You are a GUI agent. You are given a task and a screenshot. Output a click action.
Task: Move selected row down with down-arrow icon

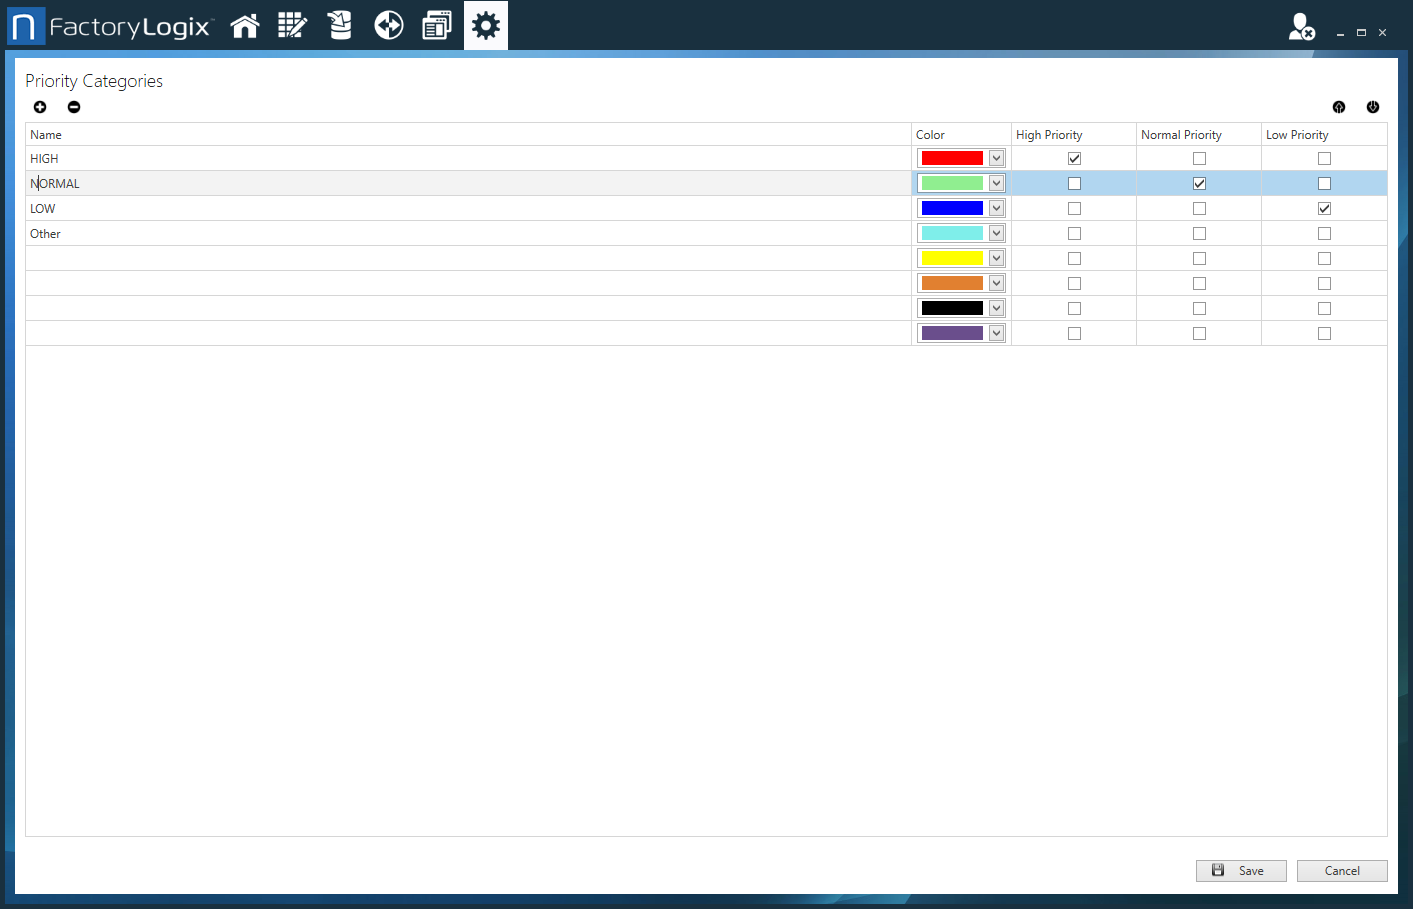pyautogui.click(x=1373, y=107)
